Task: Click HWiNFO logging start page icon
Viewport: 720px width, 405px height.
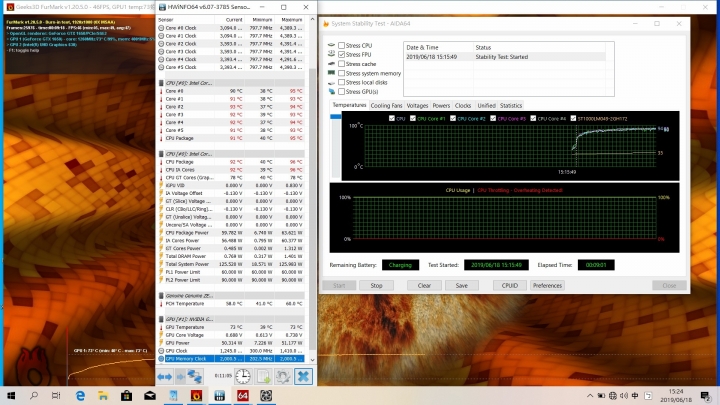Action: [264, 377]
